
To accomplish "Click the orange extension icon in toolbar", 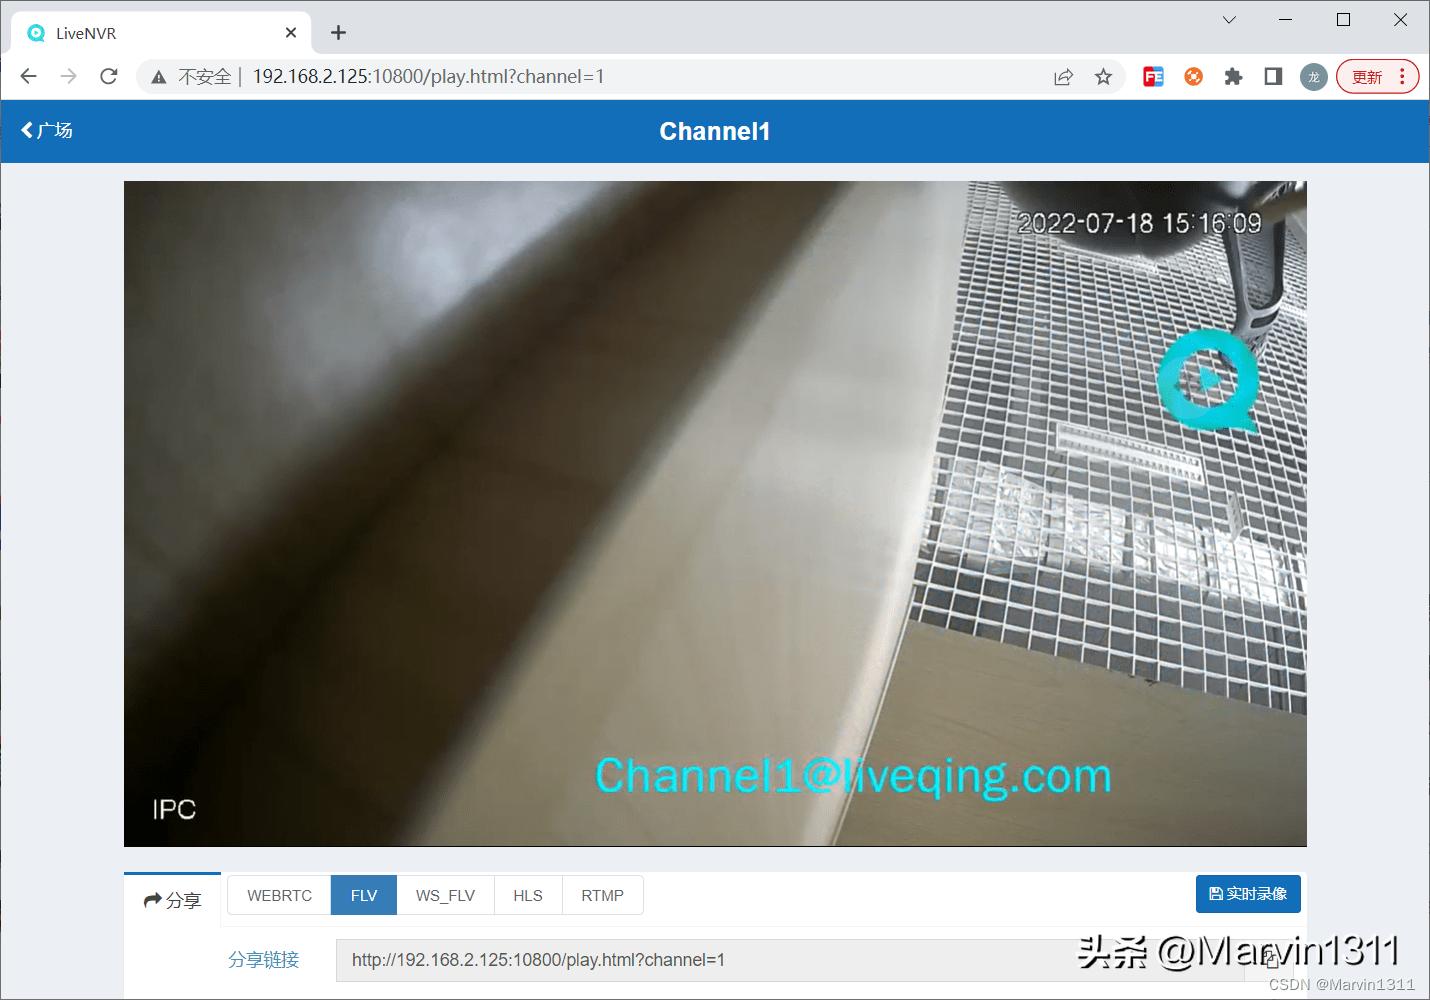I will point(1192,76).
